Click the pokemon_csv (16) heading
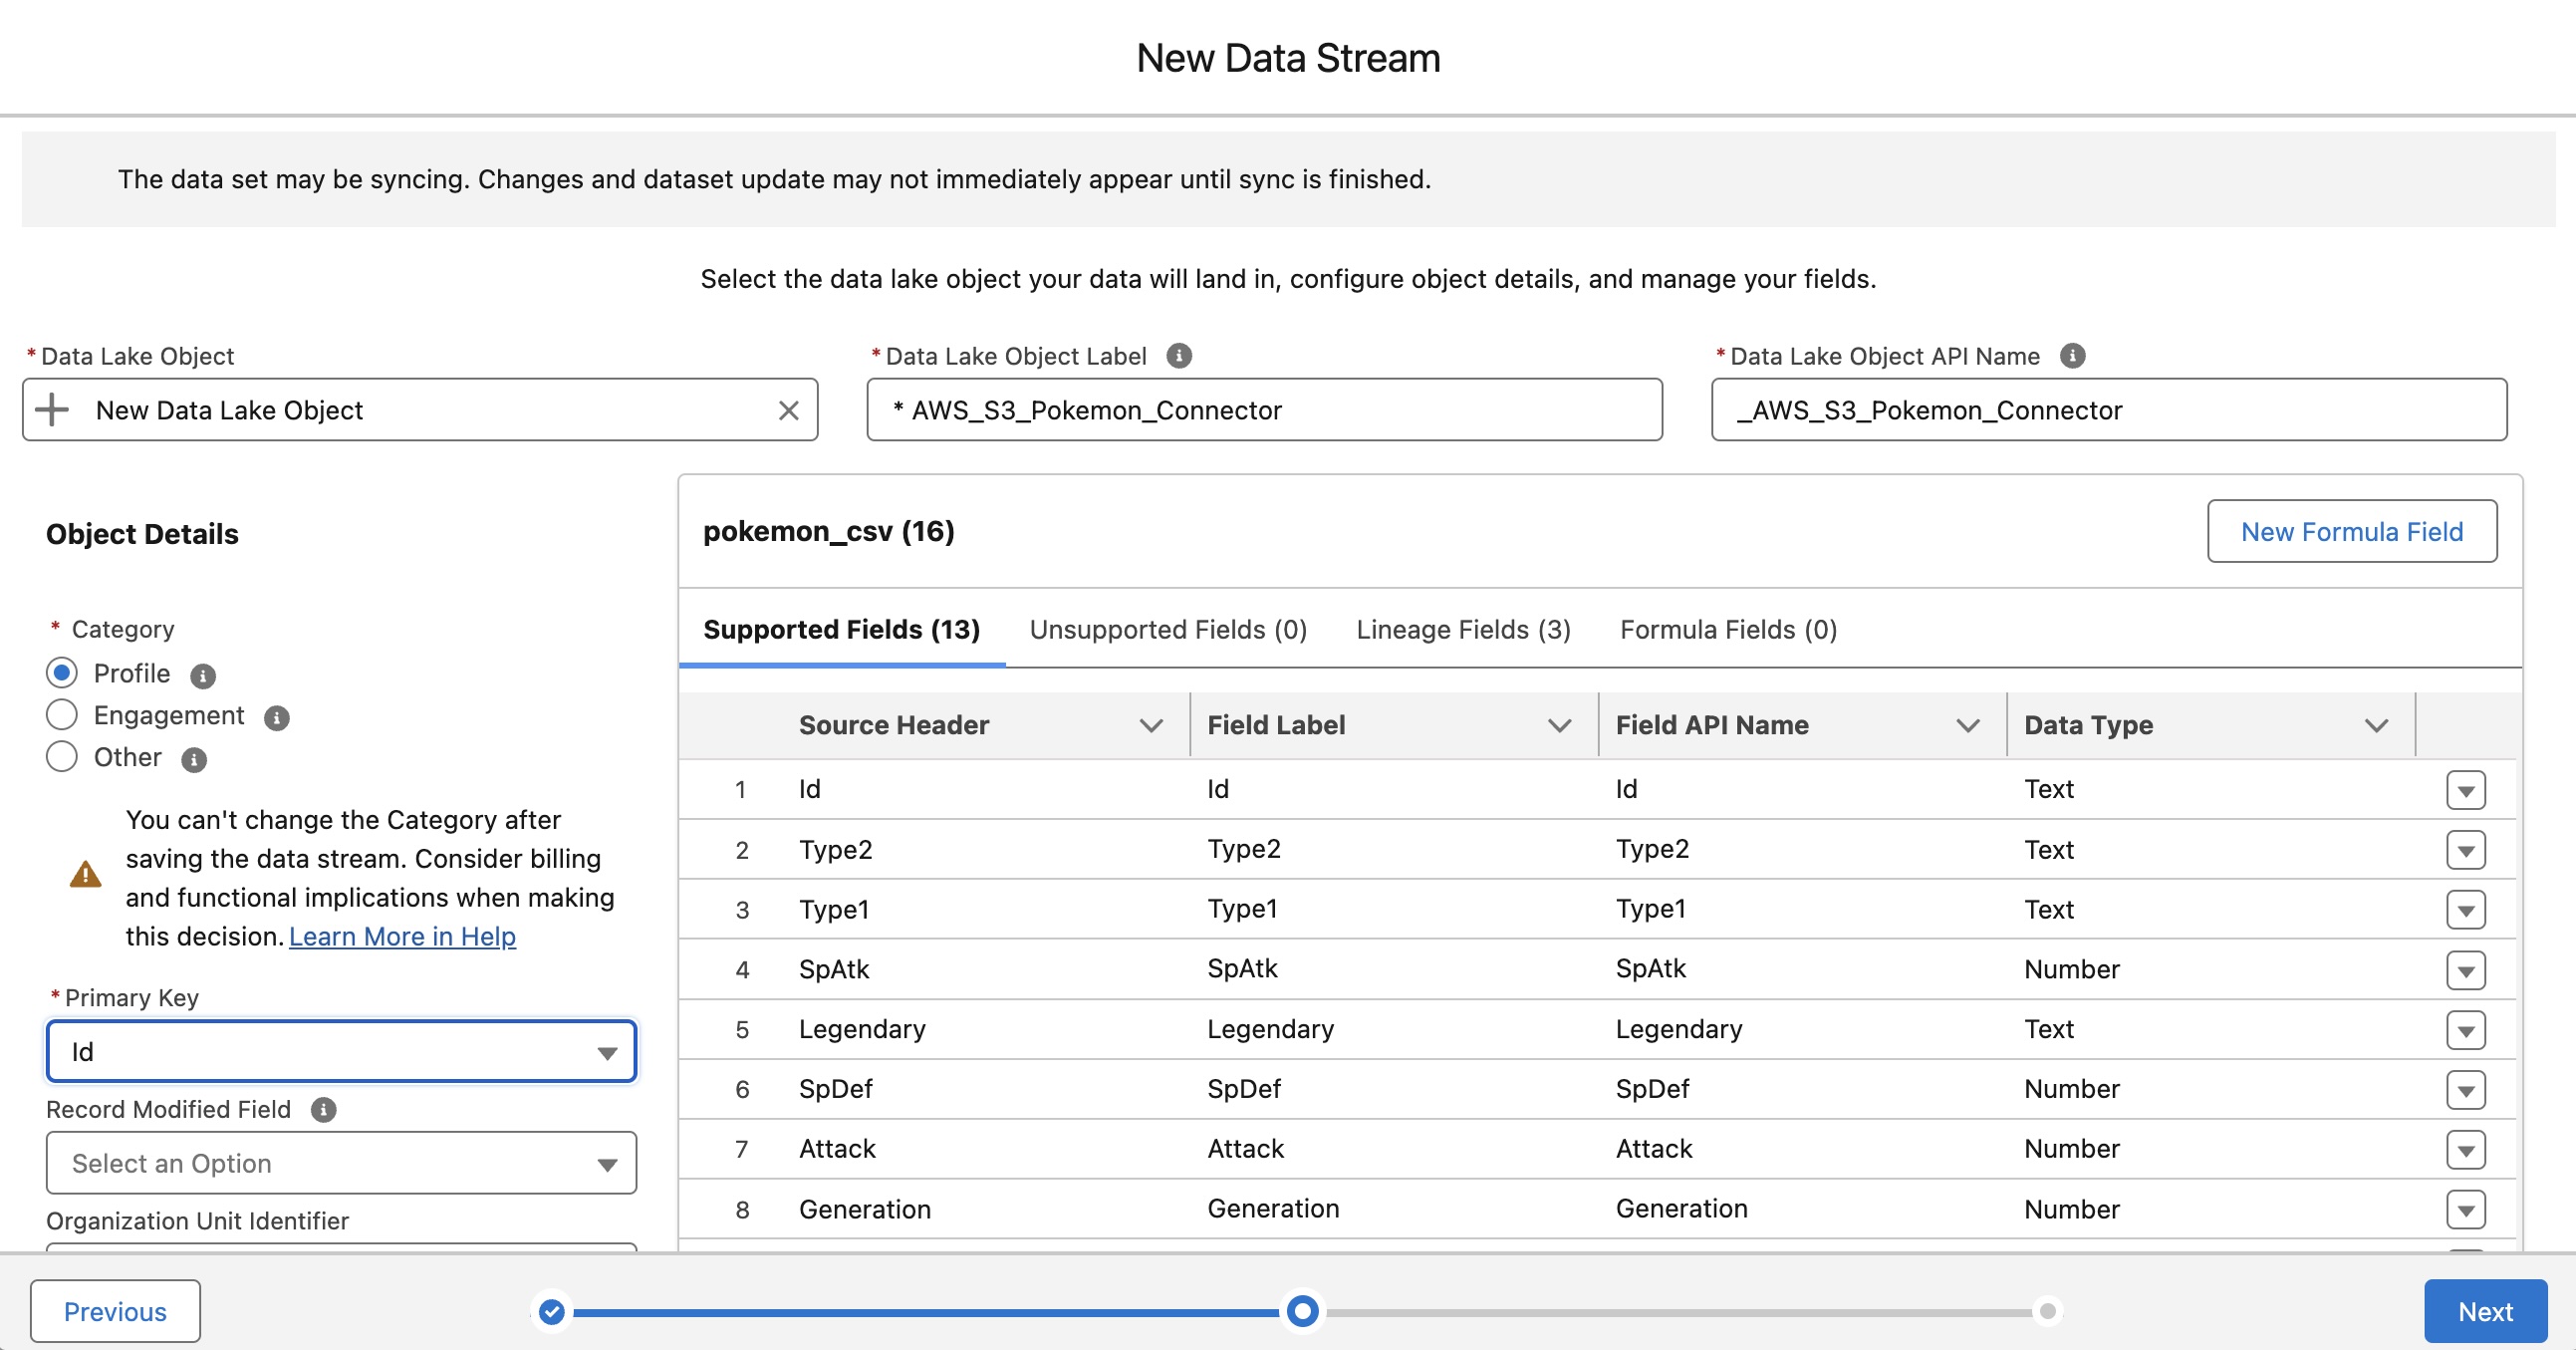This screenshot has width=2576, height=1350. pos(828,531)
